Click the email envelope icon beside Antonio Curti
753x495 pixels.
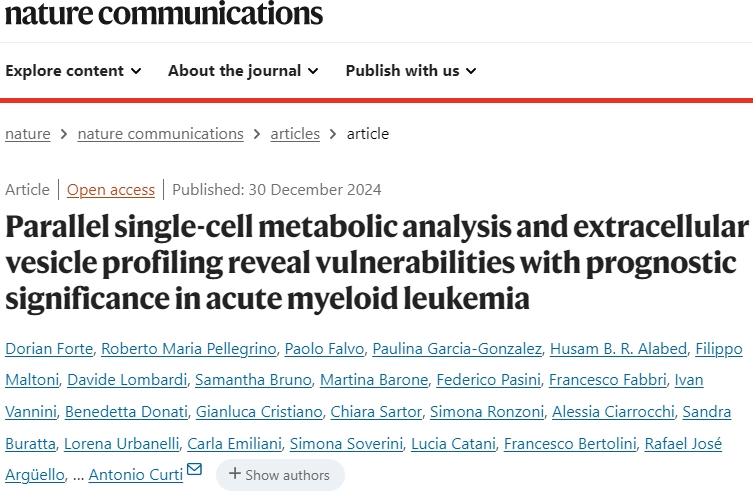(194, 470)
